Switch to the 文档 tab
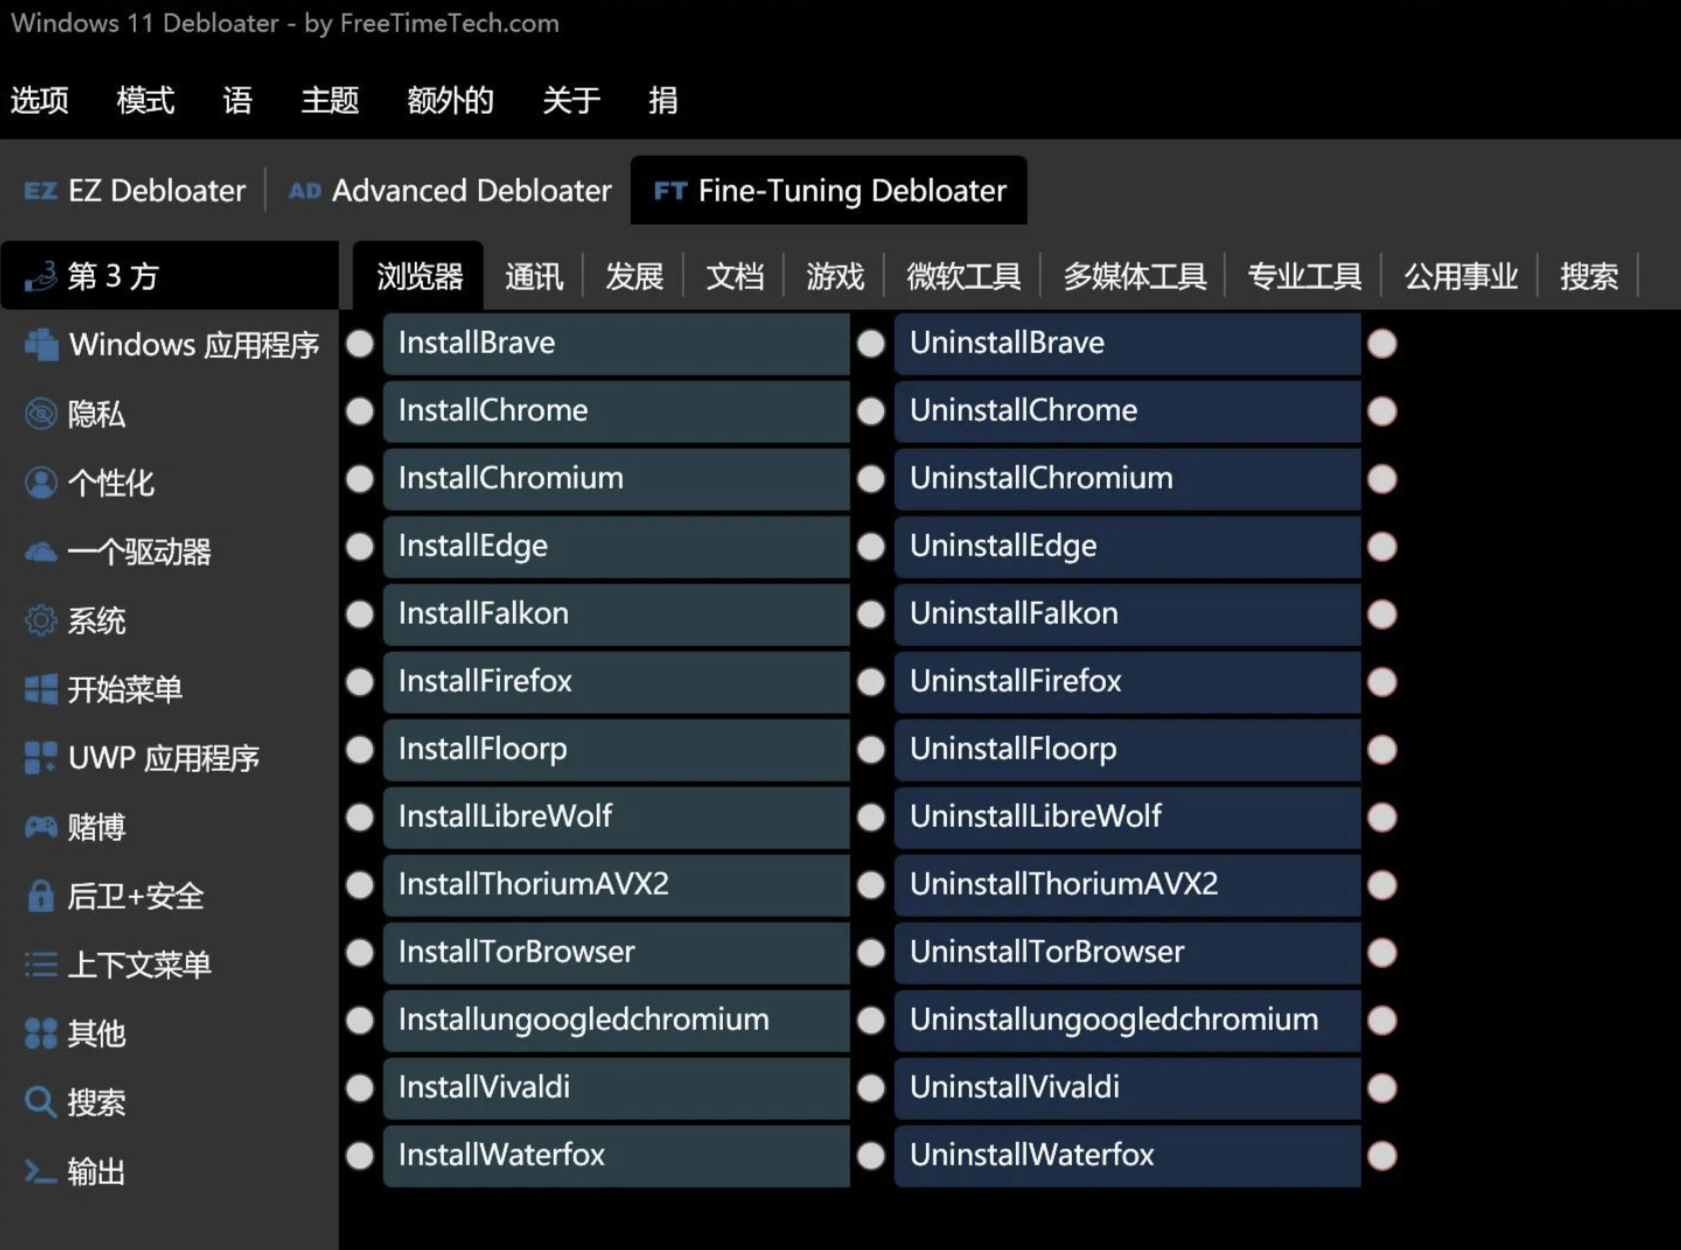Image resolution: width=1681 pixels, height=1250 pixels. coord(735,276)
